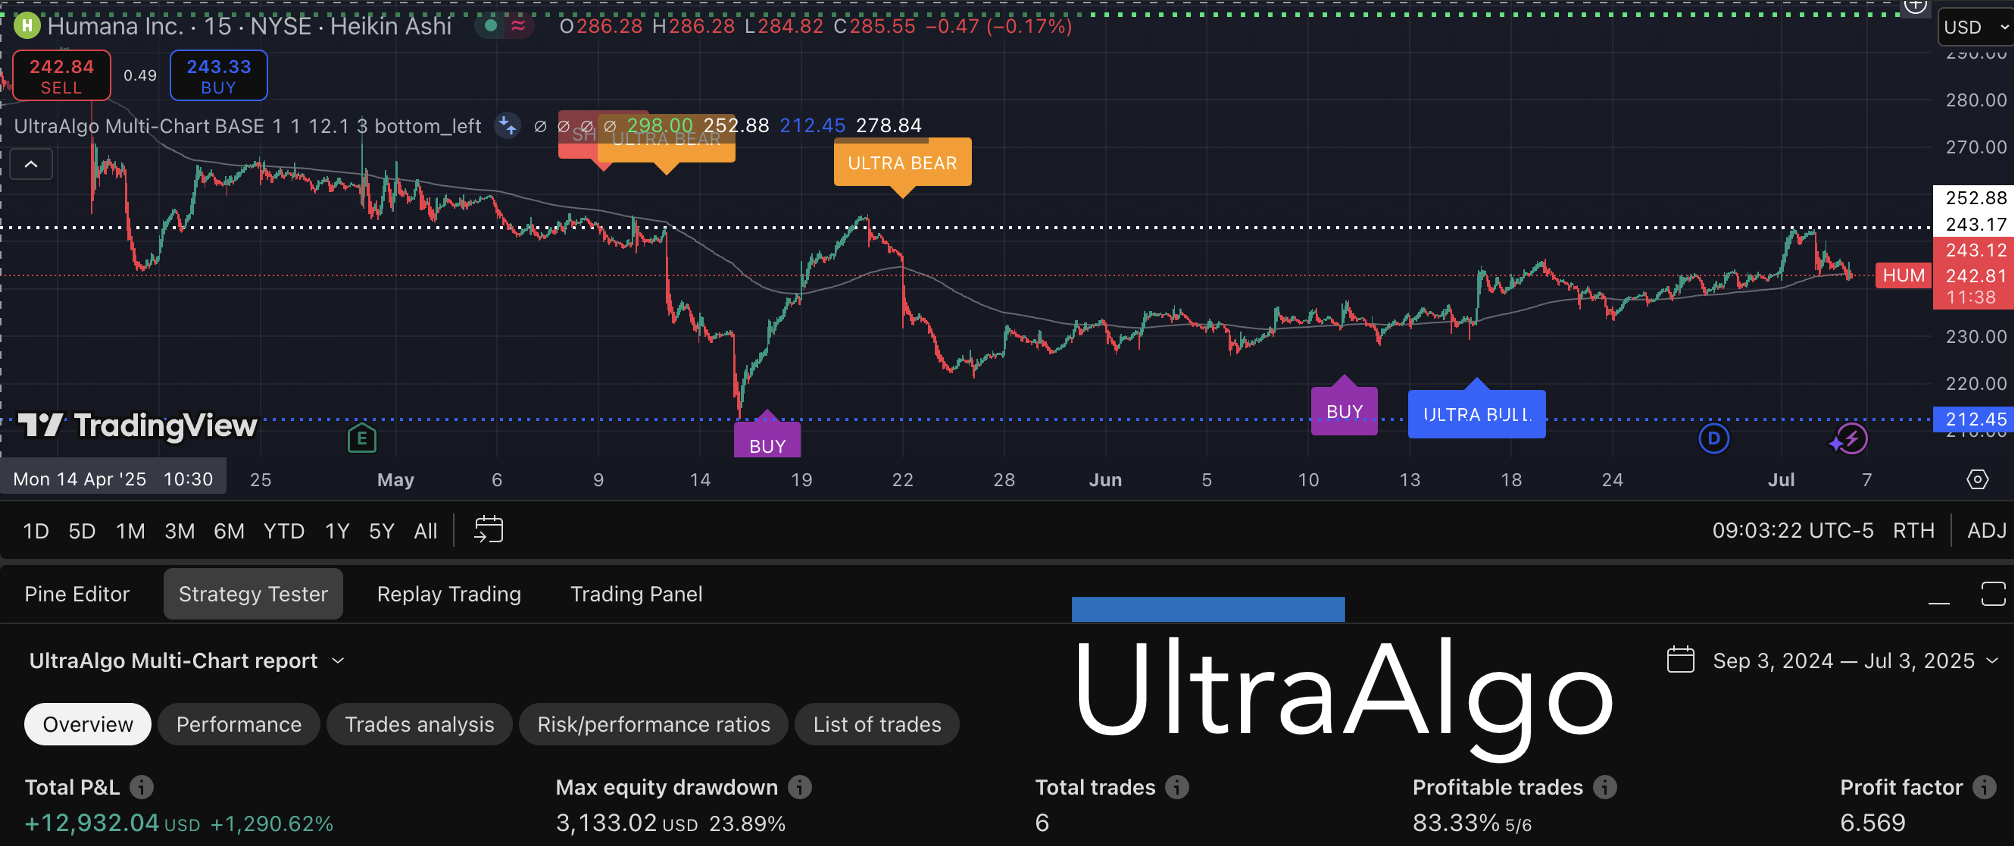The image size is (2014, 846).
Task: Open the go-to-date calendar icon
Action: pos(488,530)
